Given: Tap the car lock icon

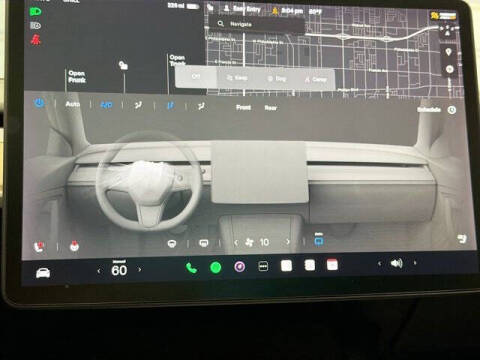Looking at the screenshot, I should [x=123, y=65].
